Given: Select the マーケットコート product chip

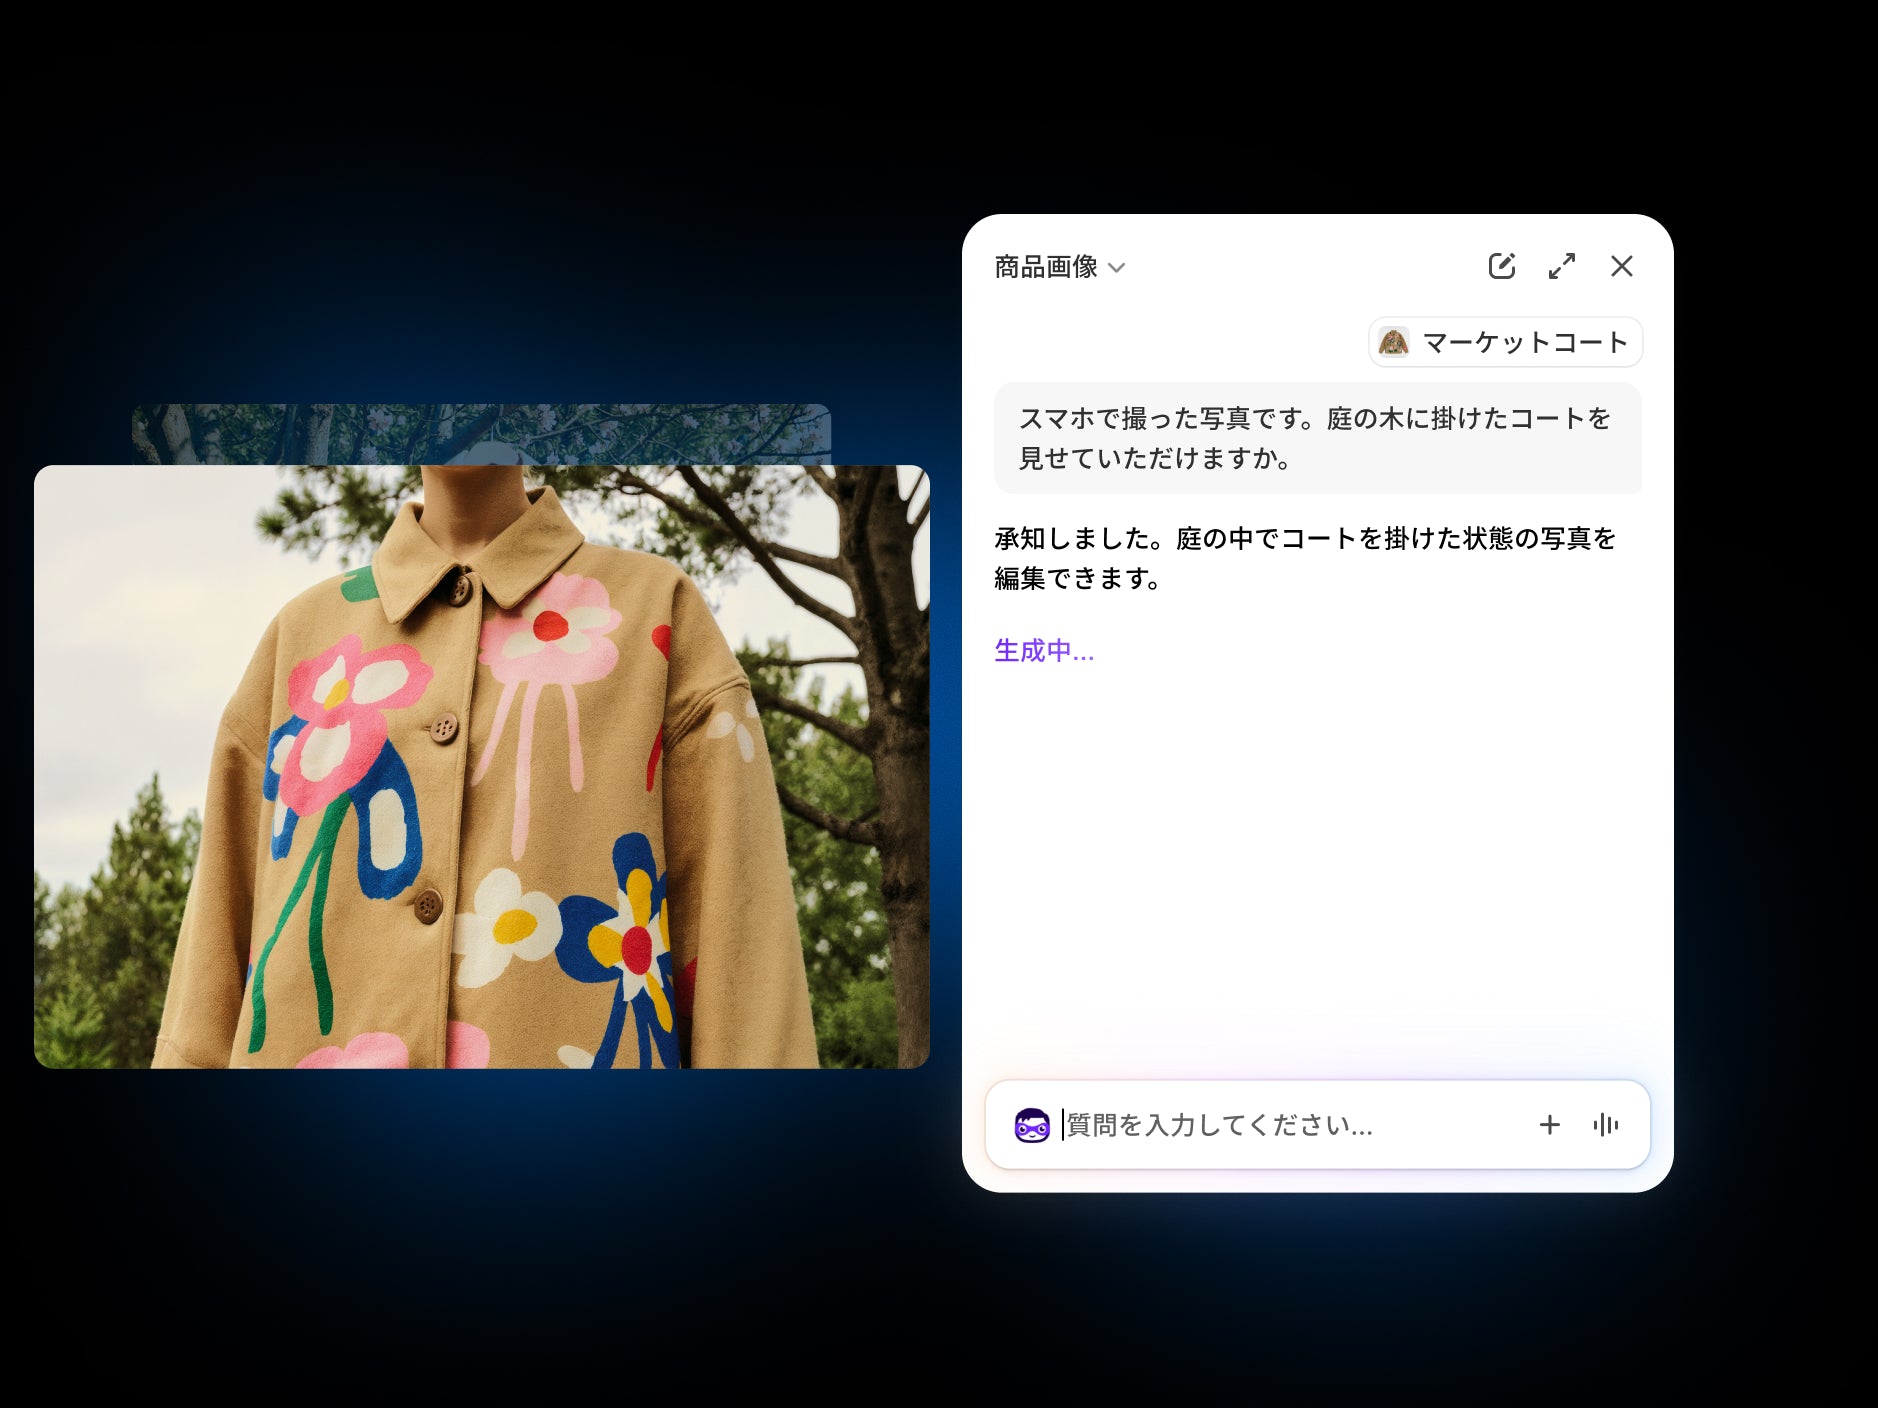Looking at the screenshot, I should (x=1505, y=342).
